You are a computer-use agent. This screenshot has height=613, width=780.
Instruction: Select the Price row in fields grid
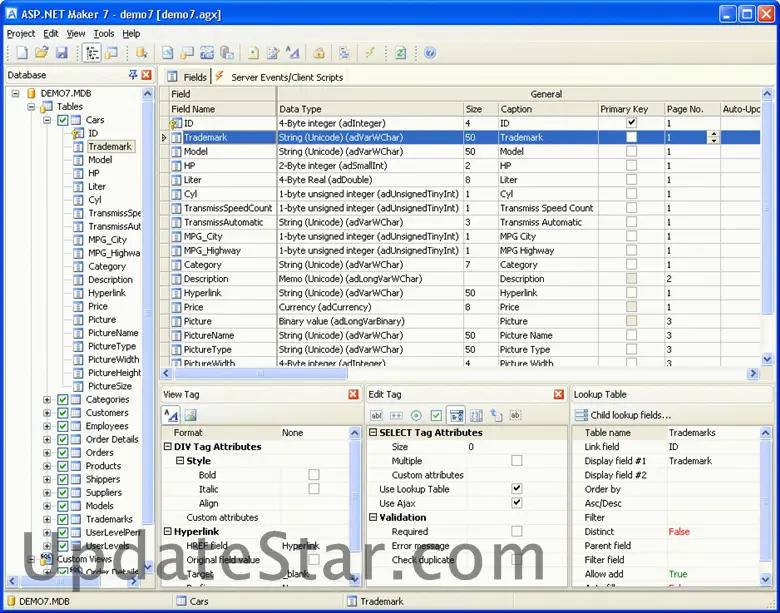[x=460, y=307]
